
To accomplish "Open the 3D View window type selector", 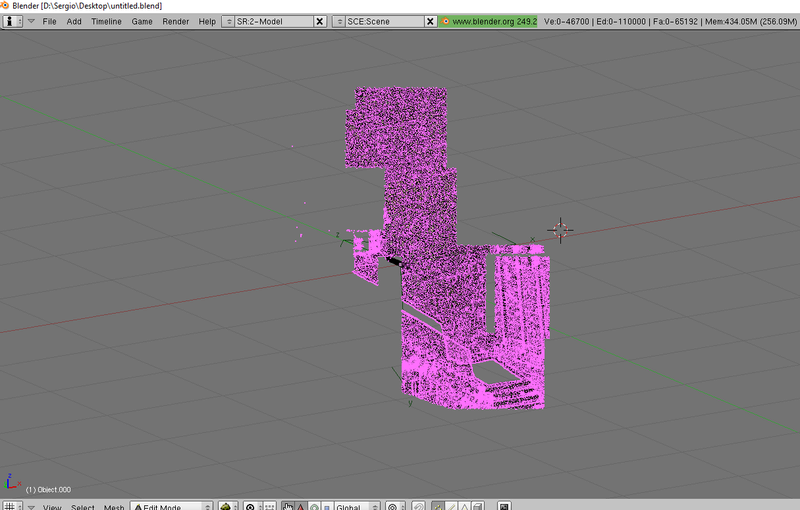I will pyautogui.click(x=12, y=506).
